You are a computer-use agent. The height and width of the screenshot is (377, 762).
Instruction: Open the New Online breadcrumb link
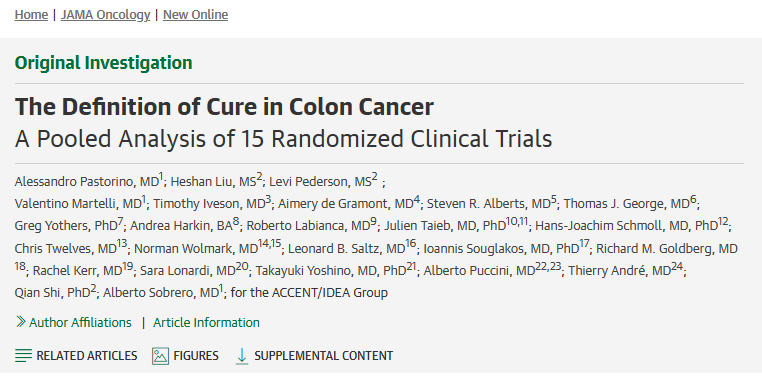click(195, 15)
